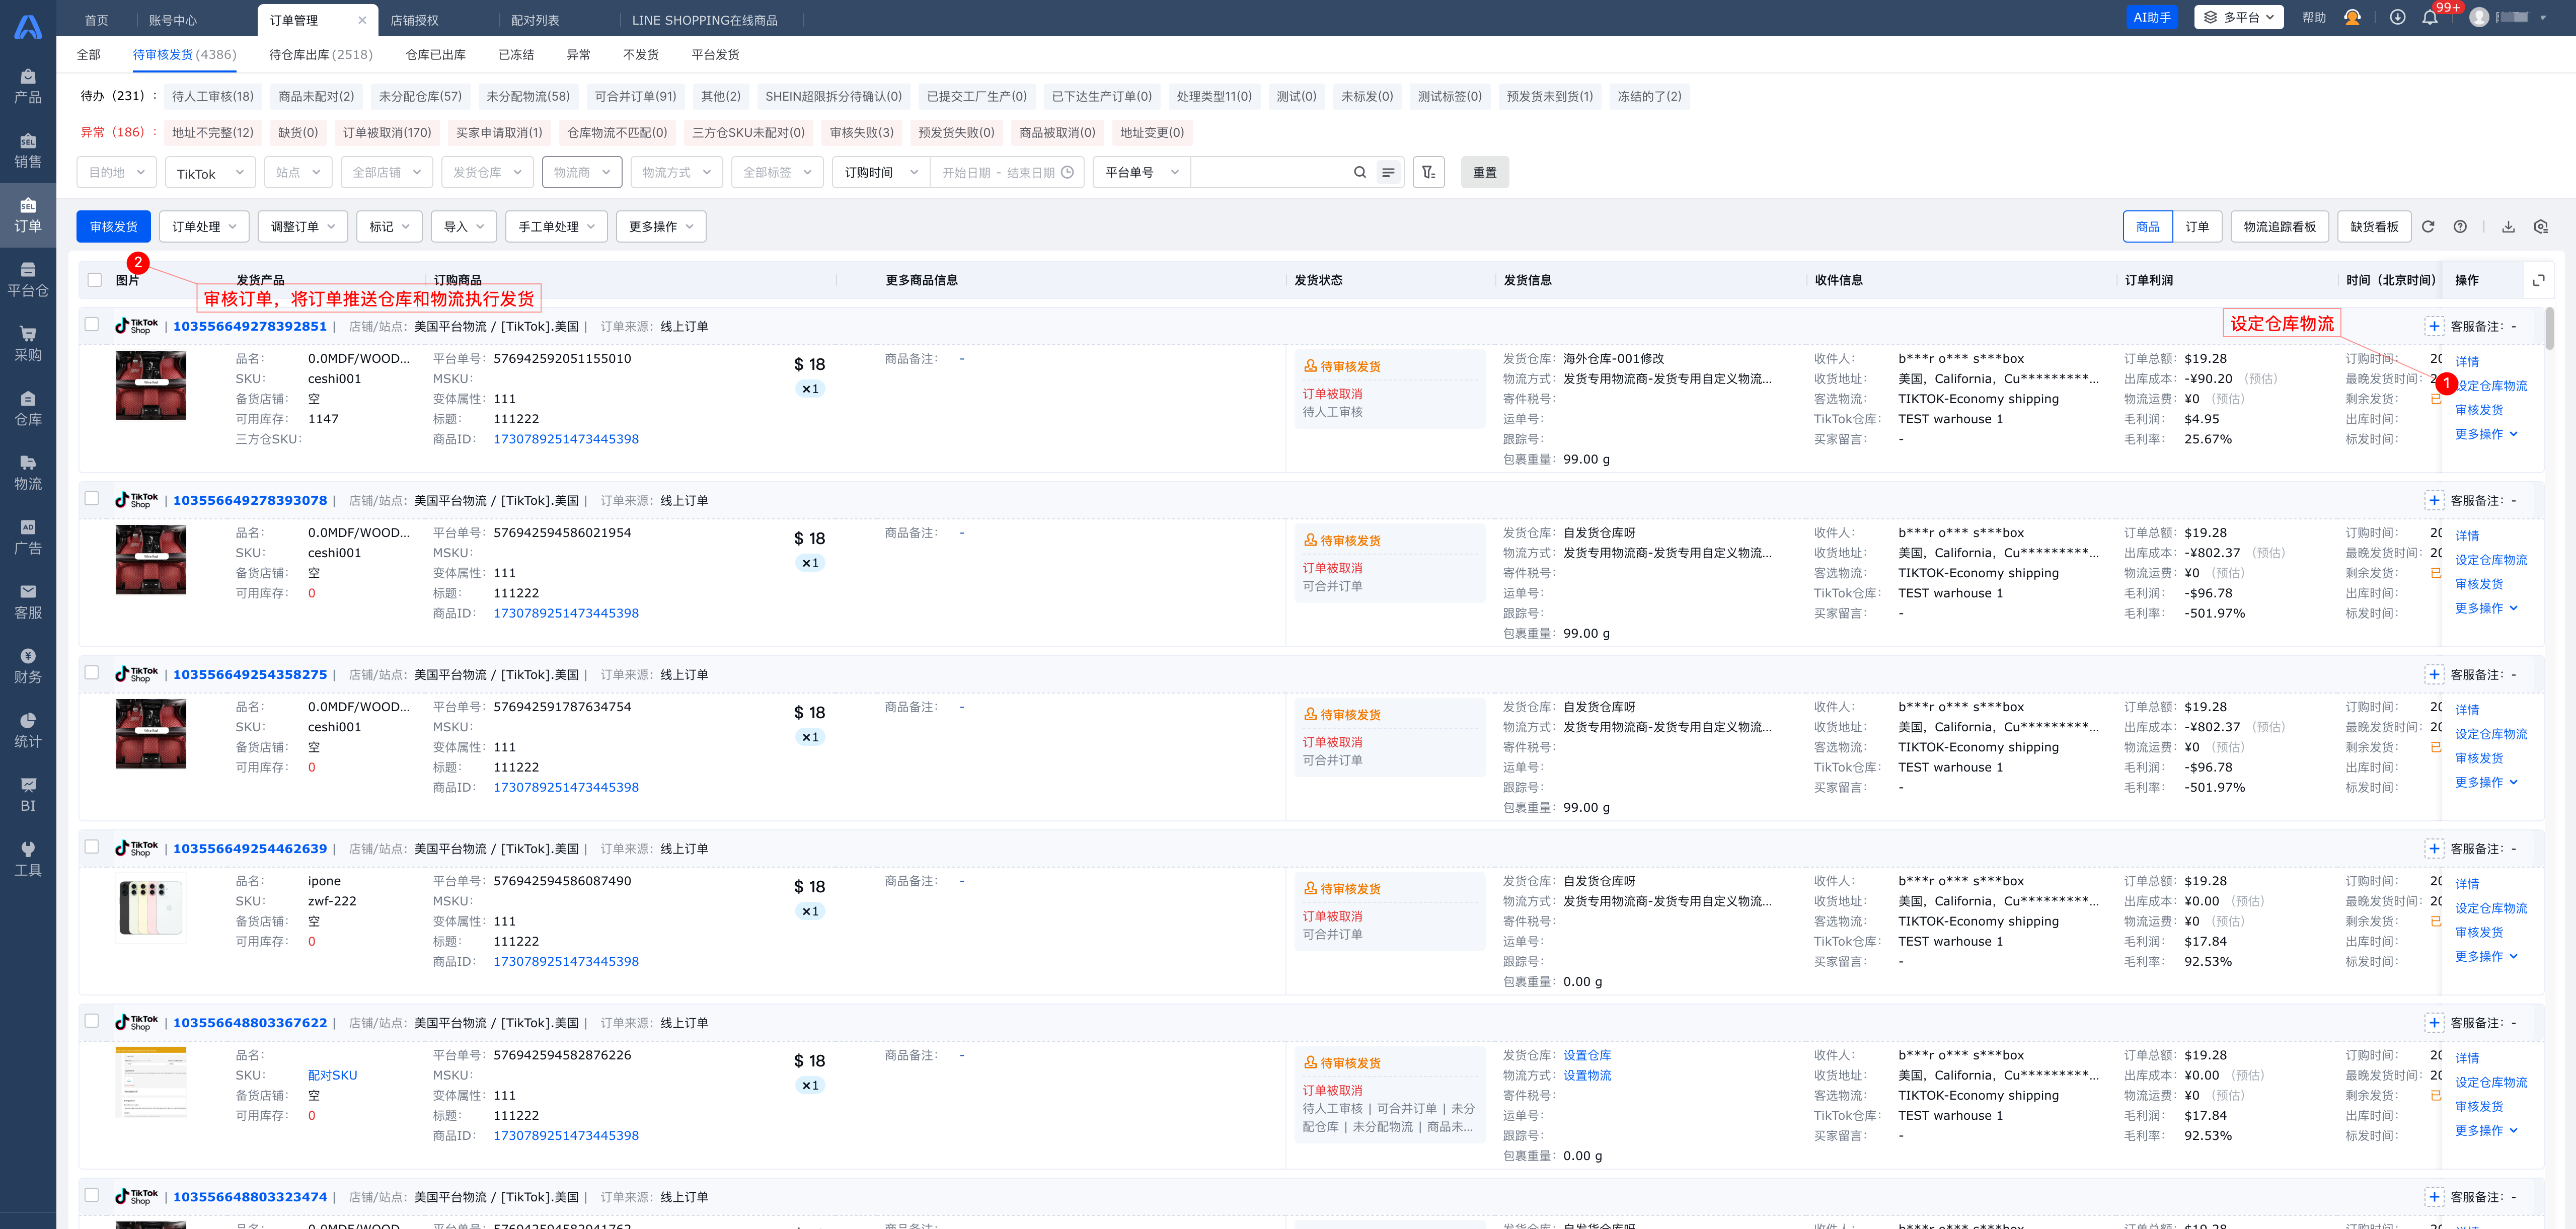Toggle the select-all orders checkbox
This screenshot has width=2576, height=1229.
94,280
